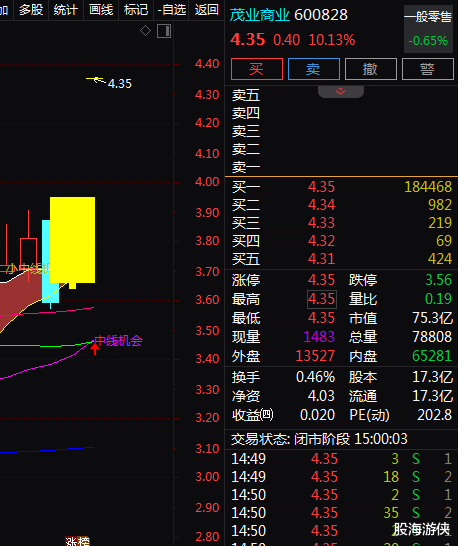
Task: Click the red 买 buy button
Action: [257, 69]
